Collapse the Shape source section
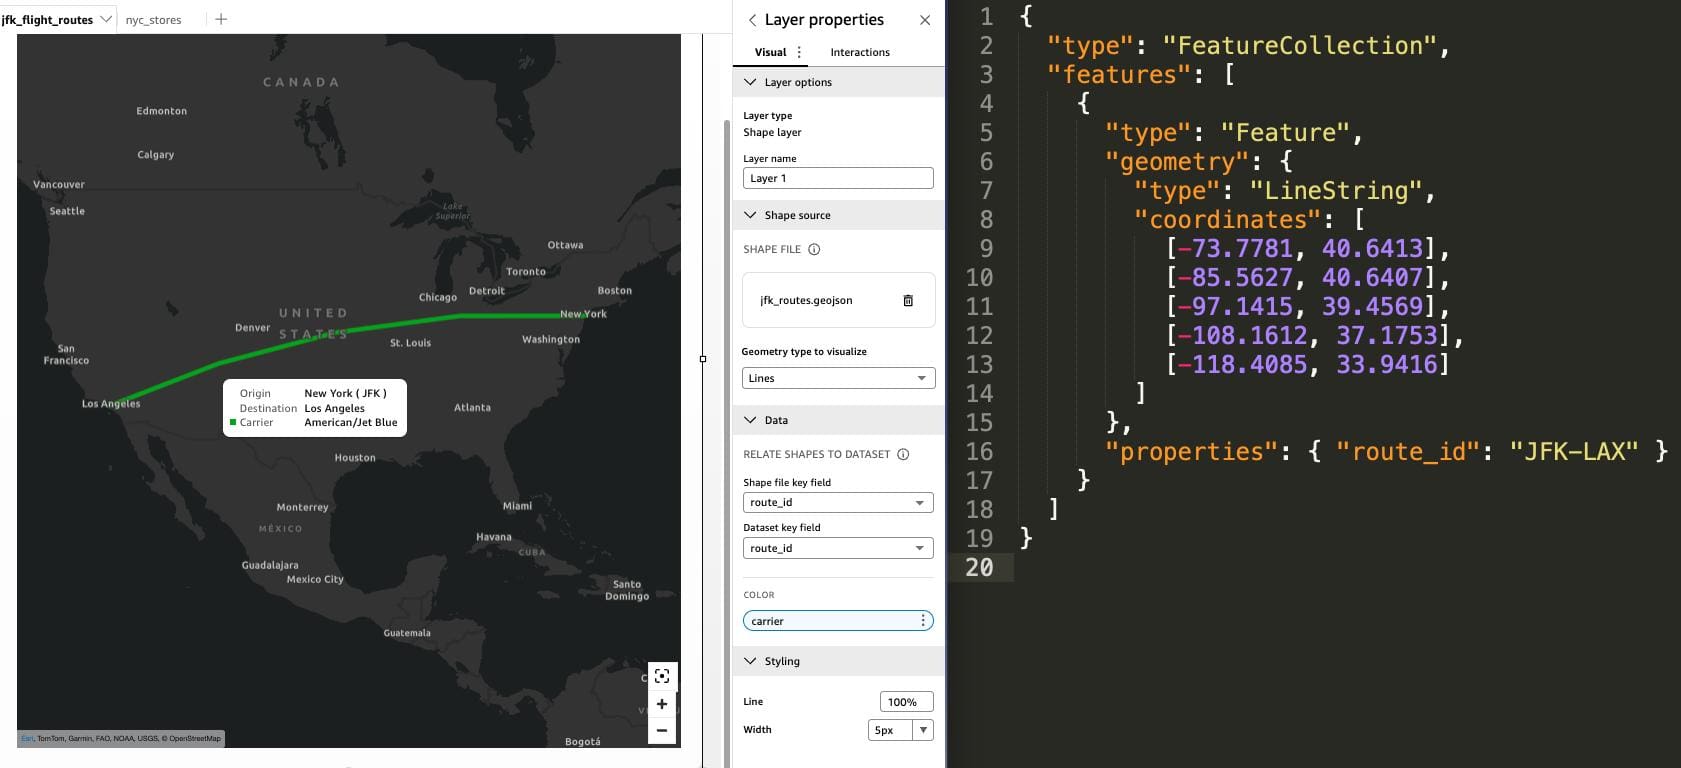The height and width of the screenshot is (768, 1681). [750, 215]
